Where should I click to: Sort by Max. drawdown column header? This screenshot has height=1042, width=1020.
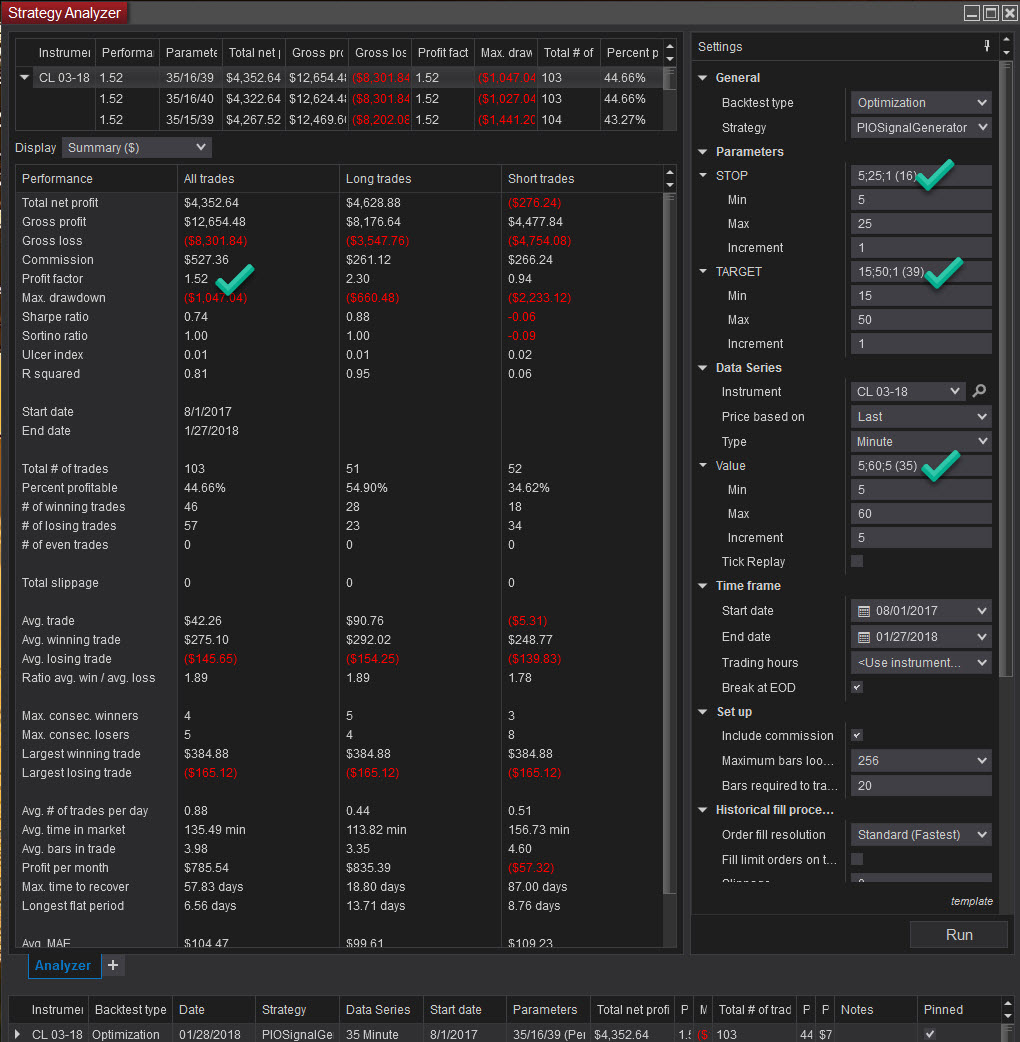pos(506,52)
